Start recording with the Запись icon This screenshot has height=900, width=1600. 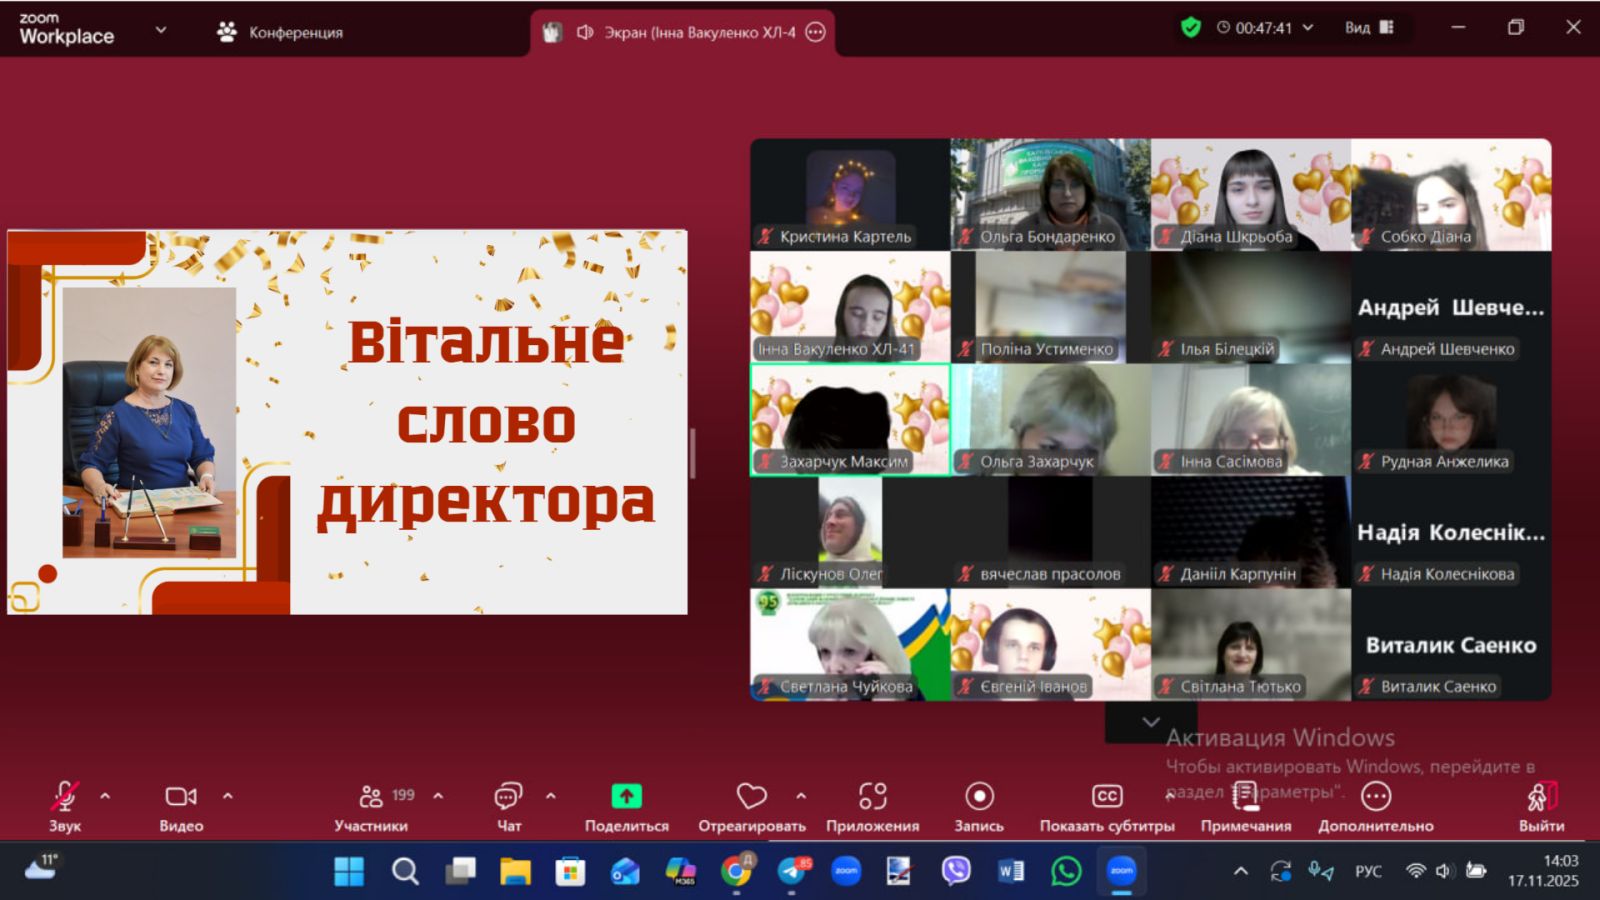(x=979, y=796)
